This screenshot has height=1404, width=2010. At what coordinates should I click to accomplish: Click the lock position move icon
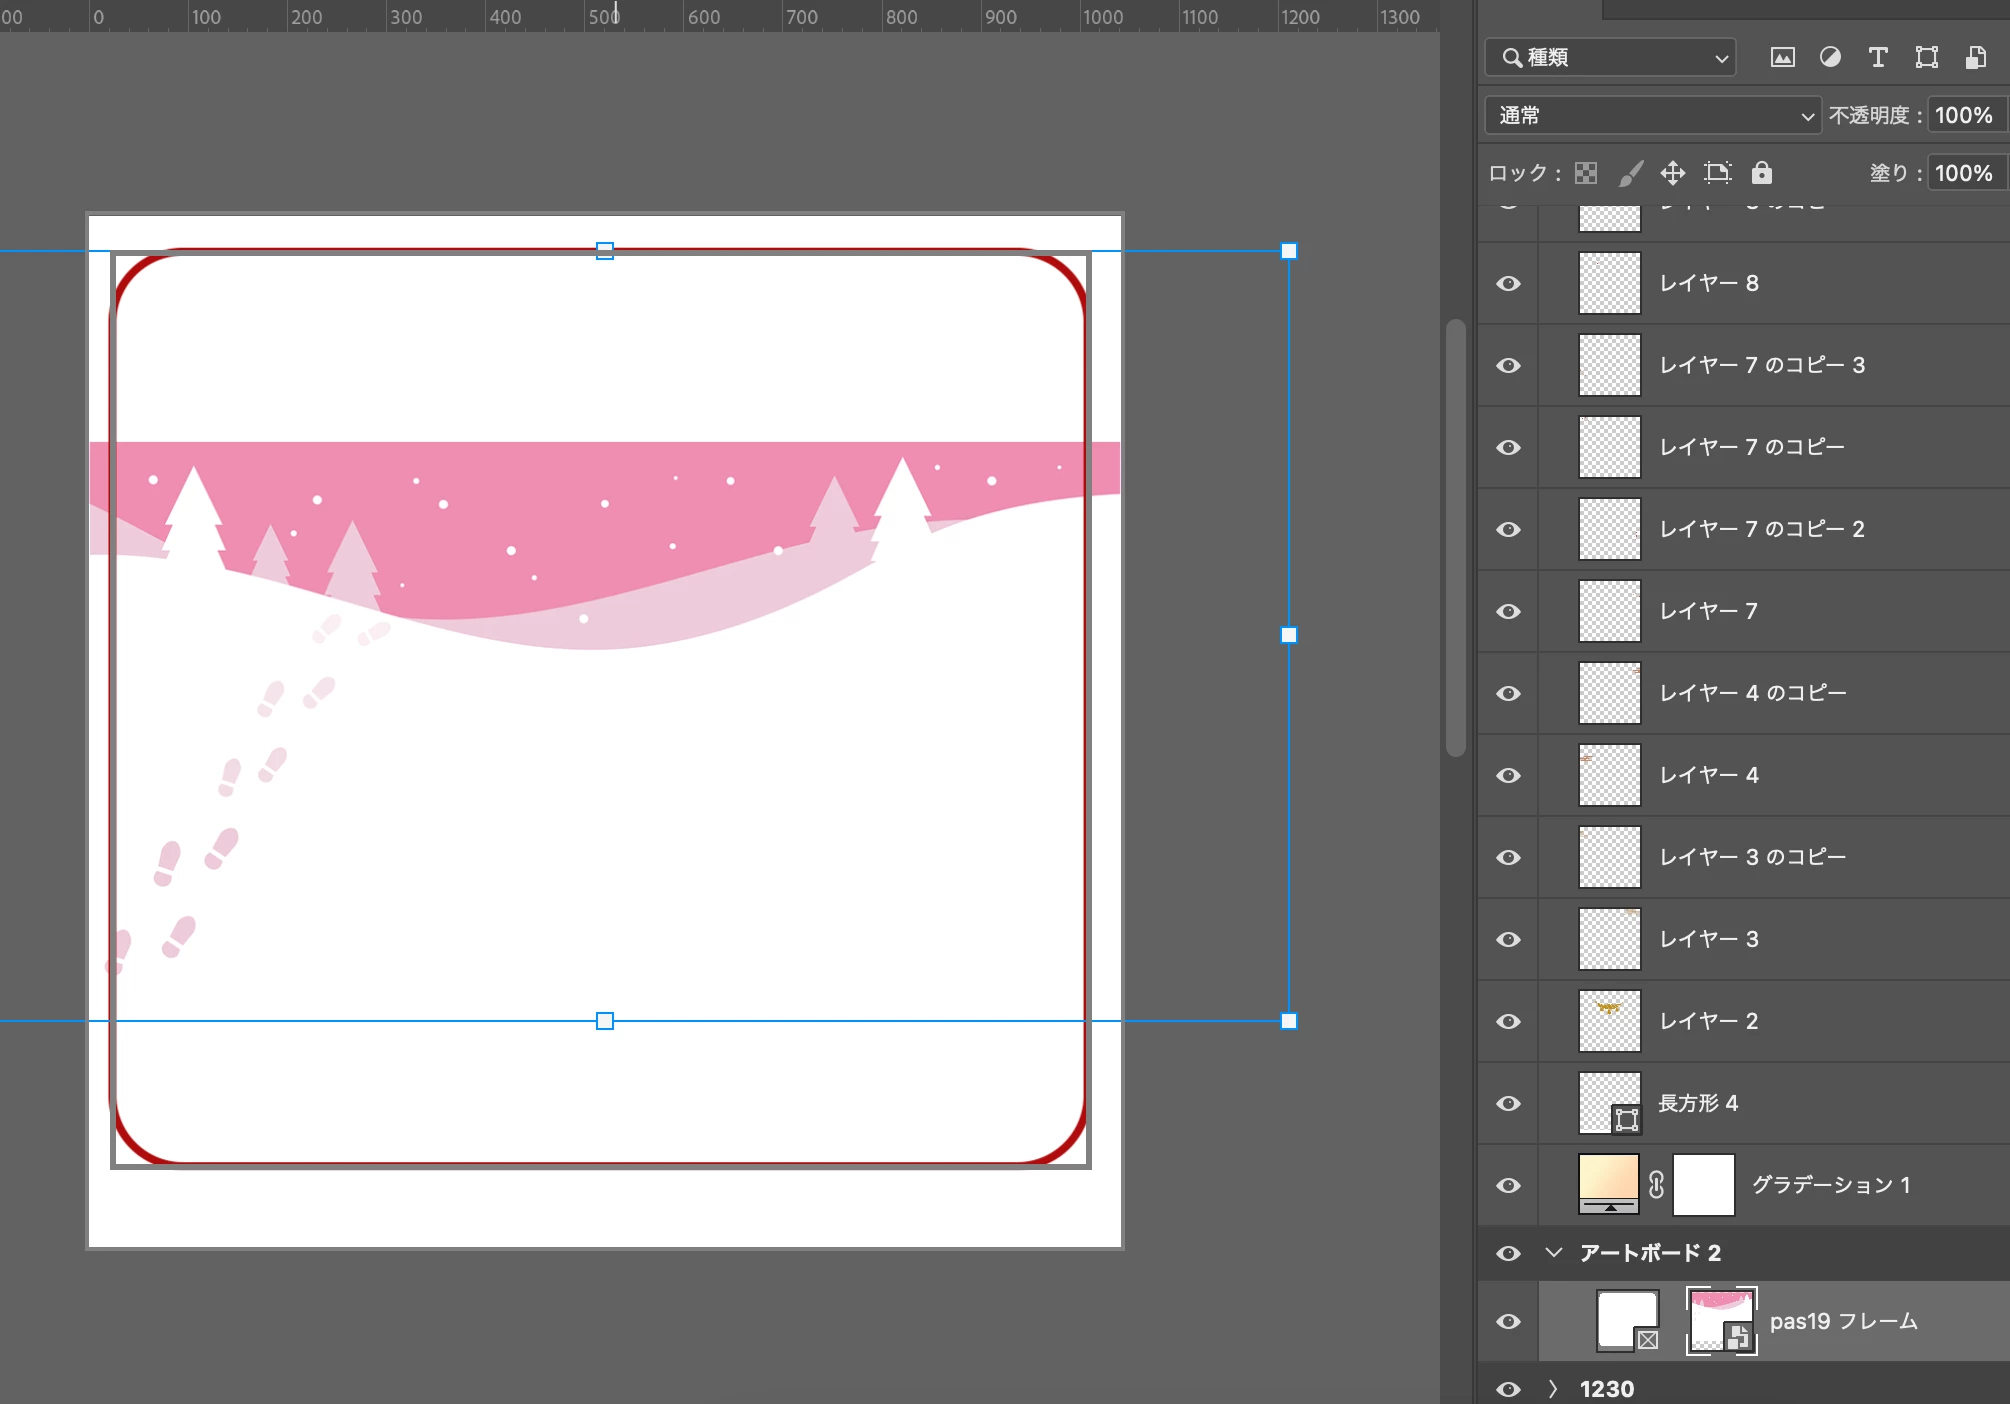coord(1673,173)
